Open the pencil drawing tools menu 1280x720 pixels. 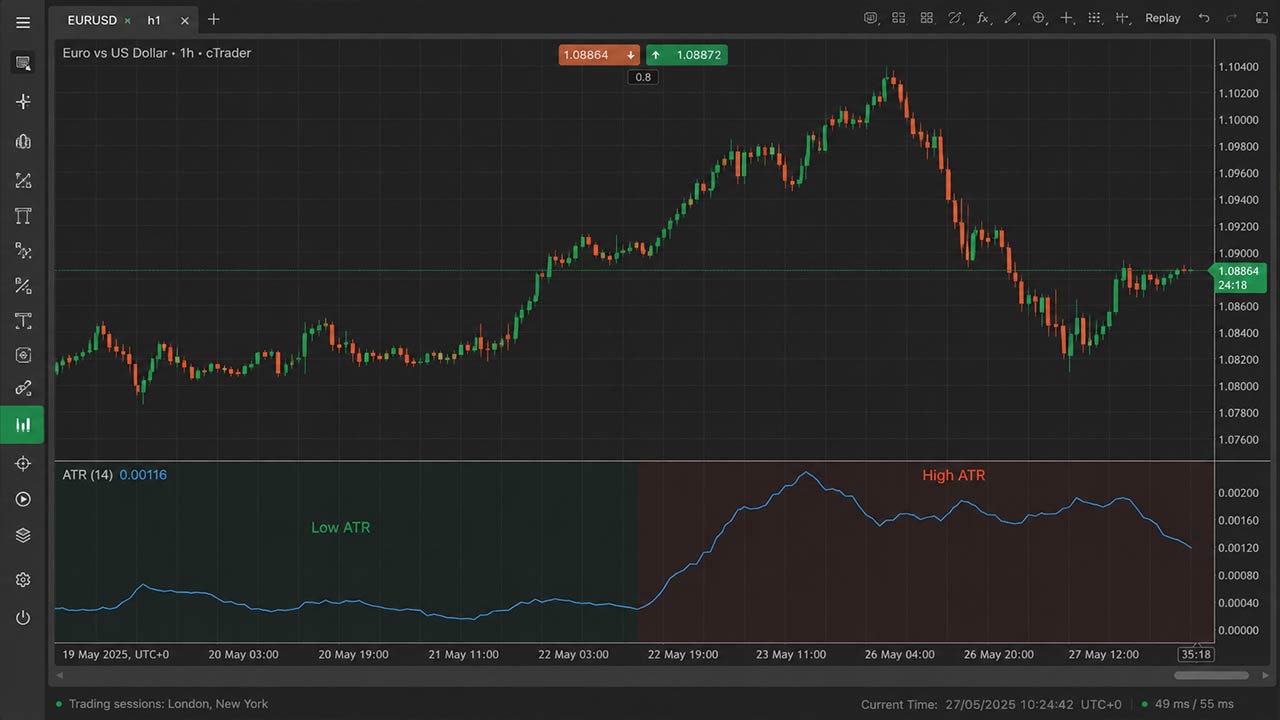coord(1011,18)
